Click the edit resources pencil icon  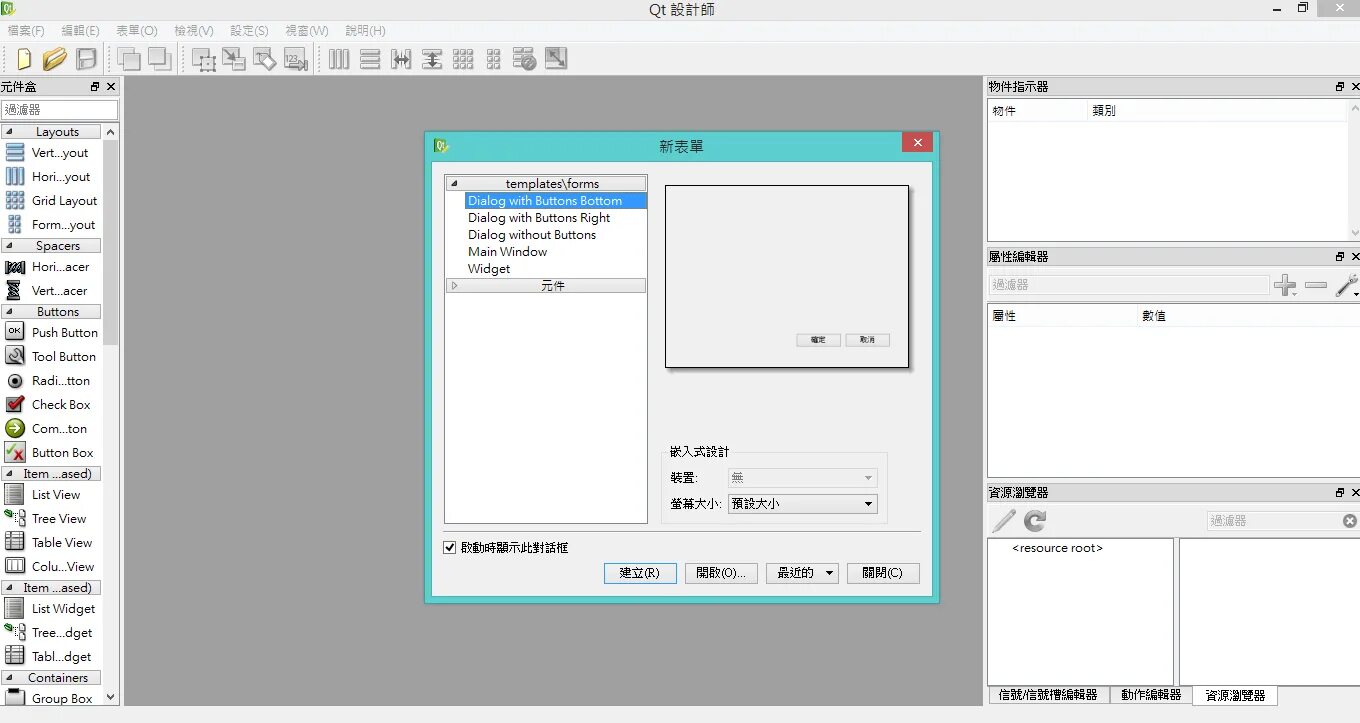click(1003, 521)
